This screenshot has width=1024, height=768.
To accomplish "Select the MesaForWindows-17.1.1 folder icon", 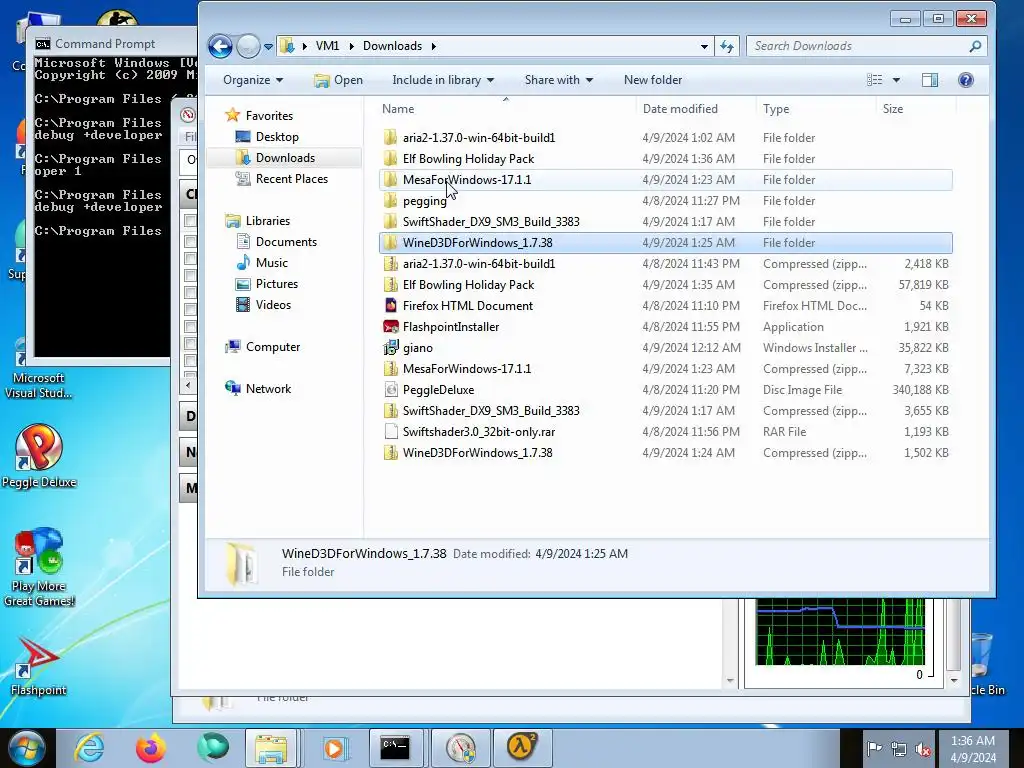I will click(x=391, y=180).
